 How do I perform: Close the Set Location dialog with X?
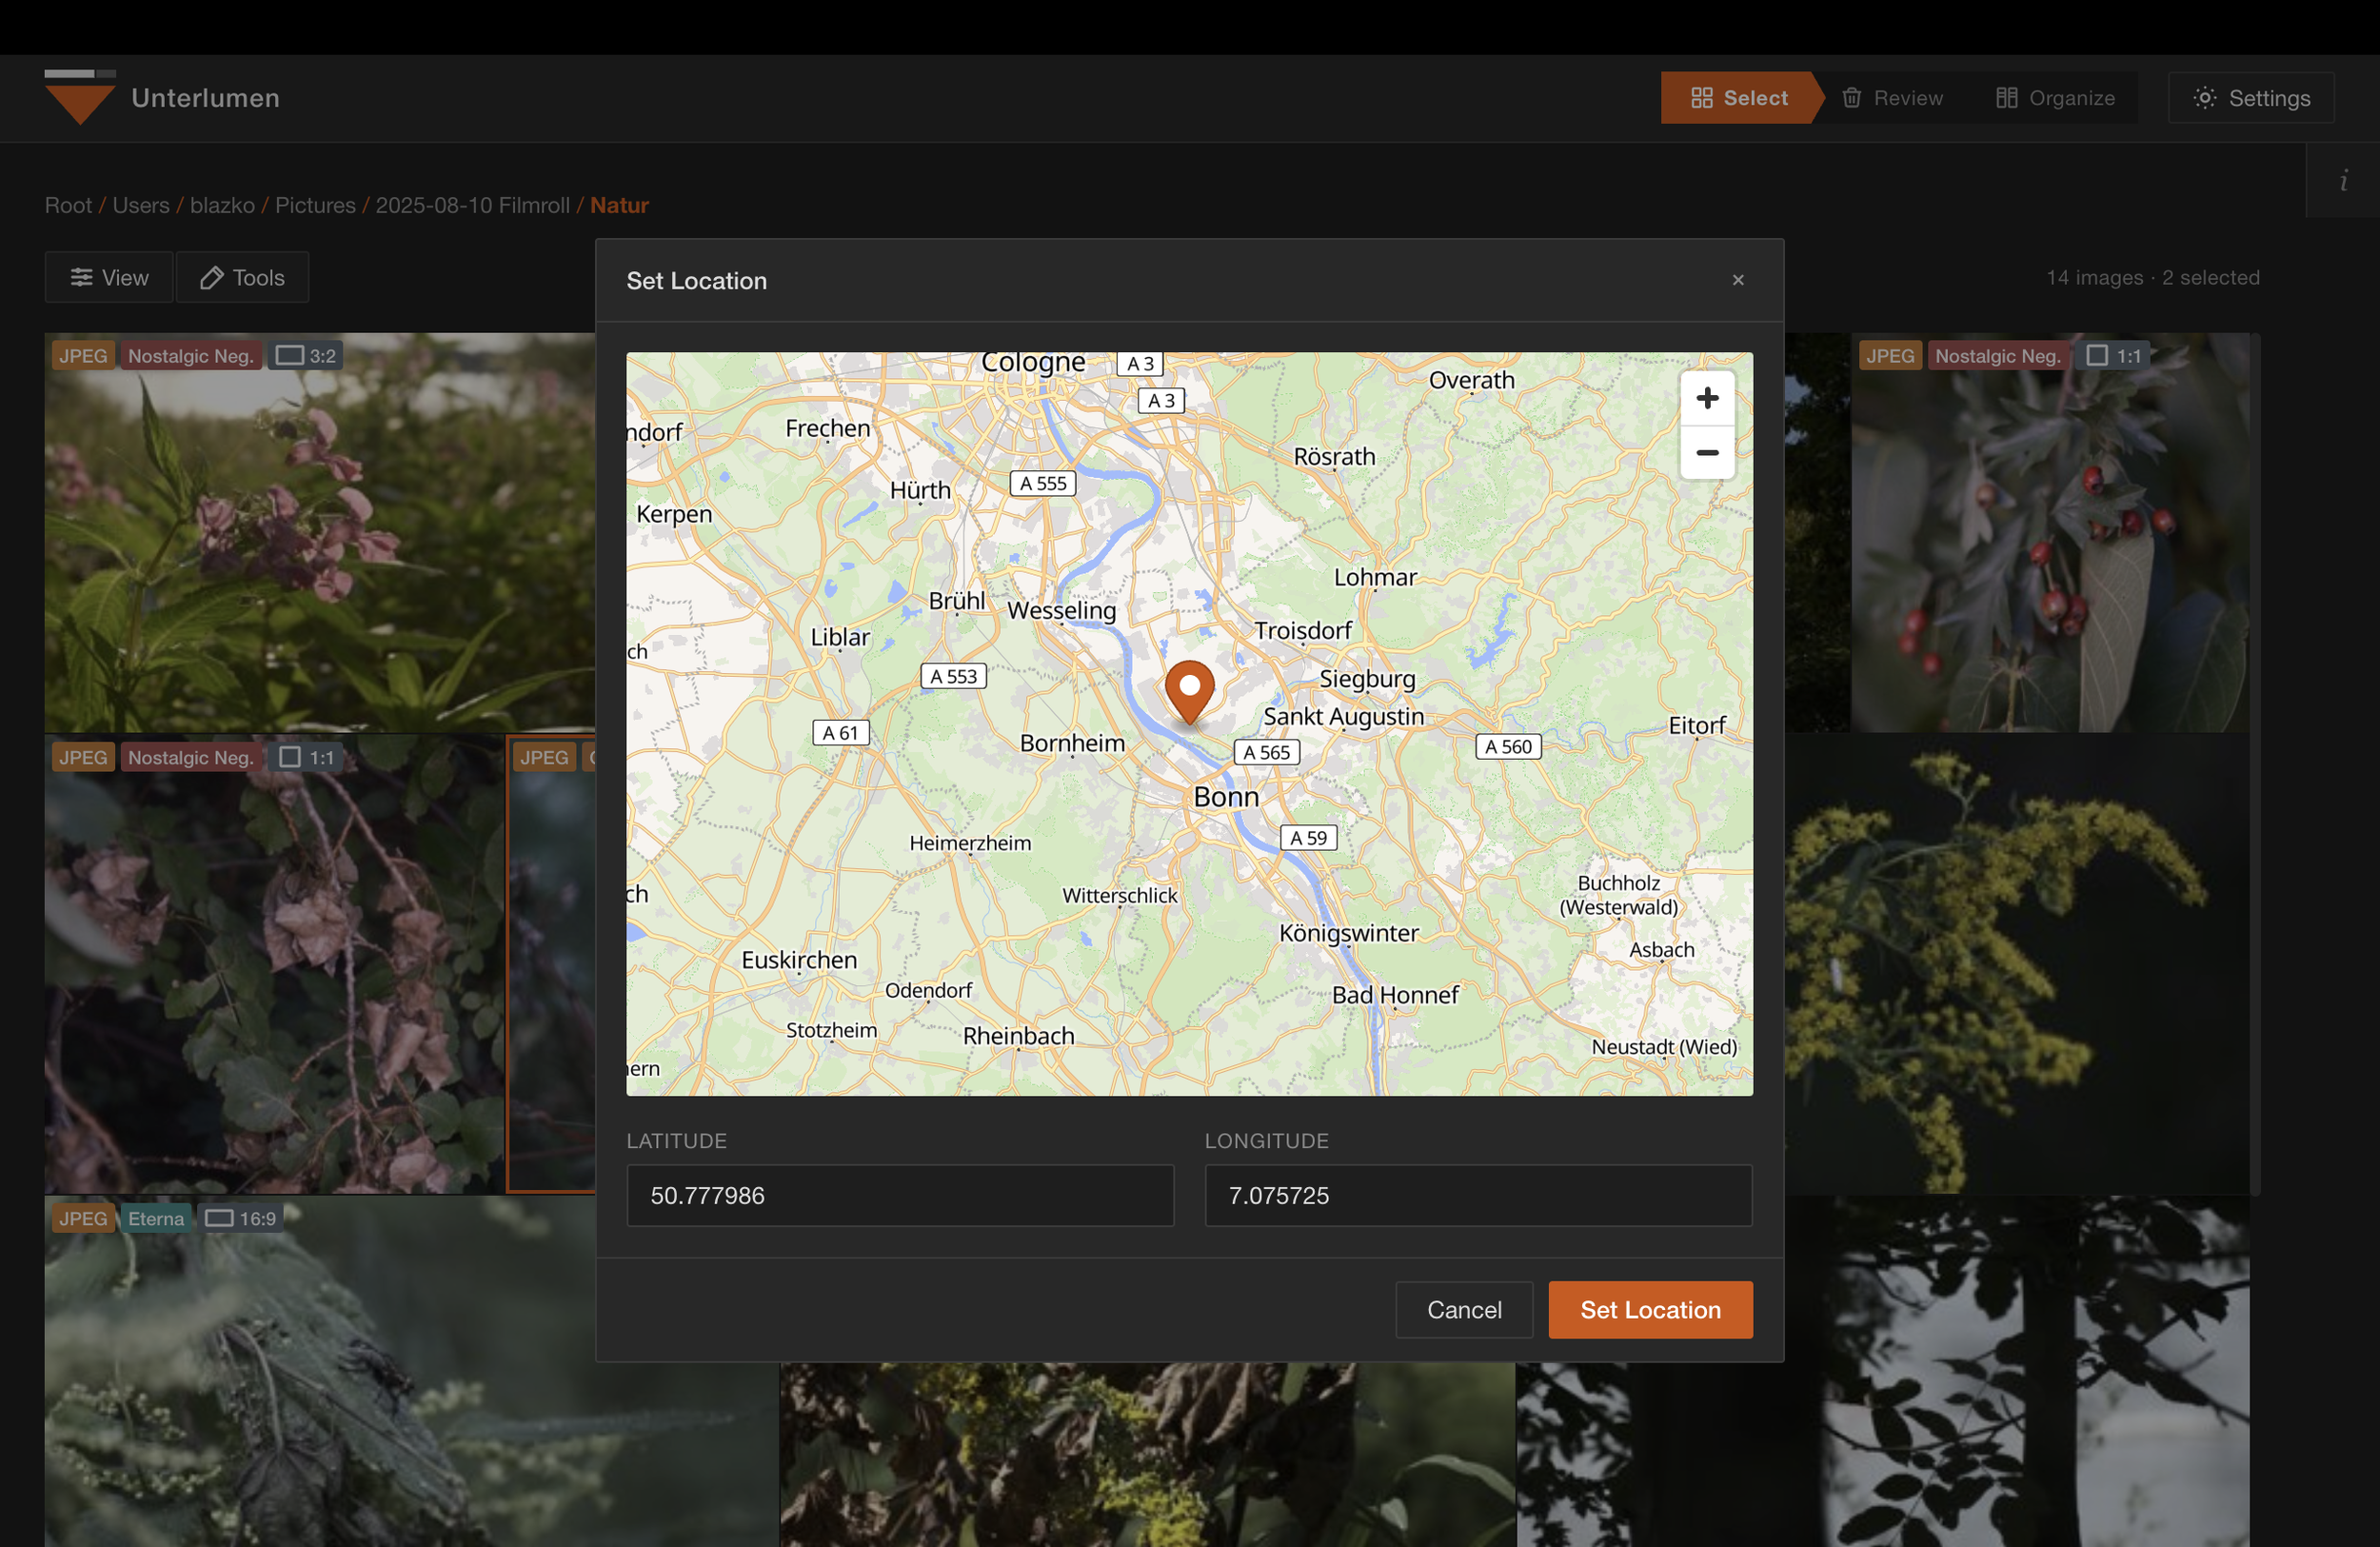click(x=1738, y=280)
